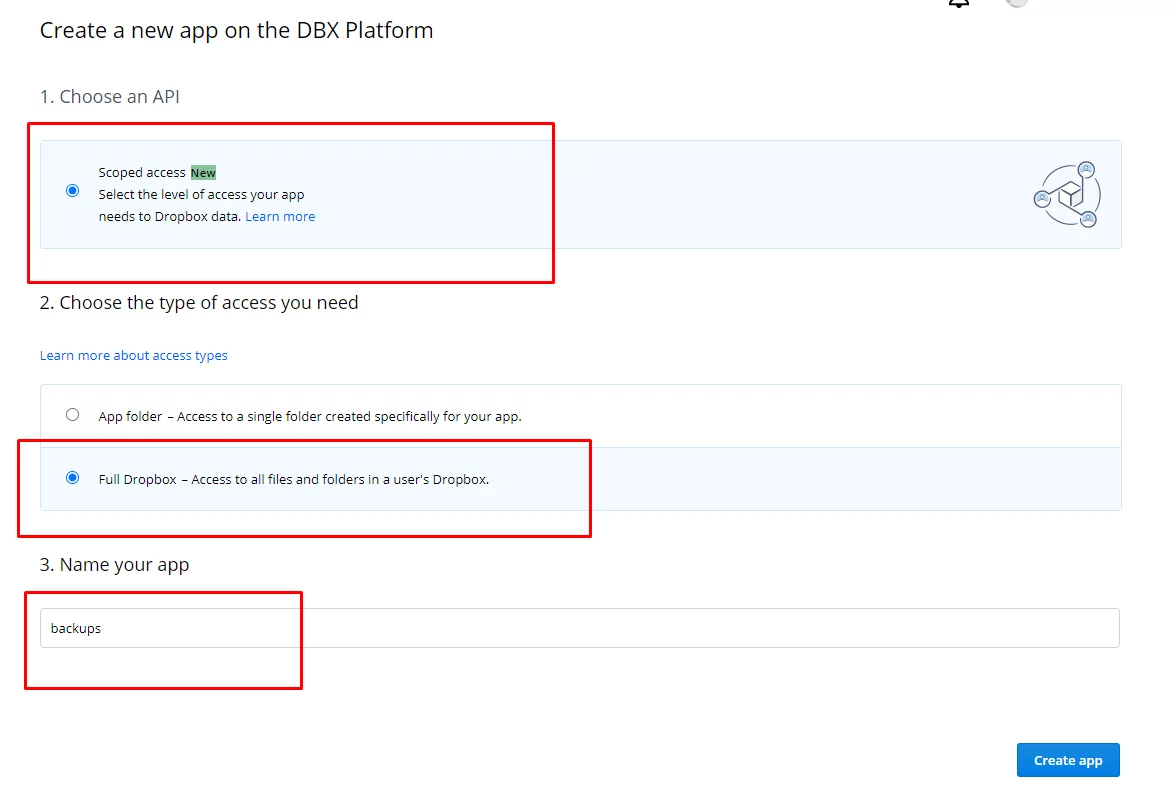Image resolution: width=1174 pixels, height=791 pixels.
Task: Click the Choose the type of access heading
Action: pos(199,302)
